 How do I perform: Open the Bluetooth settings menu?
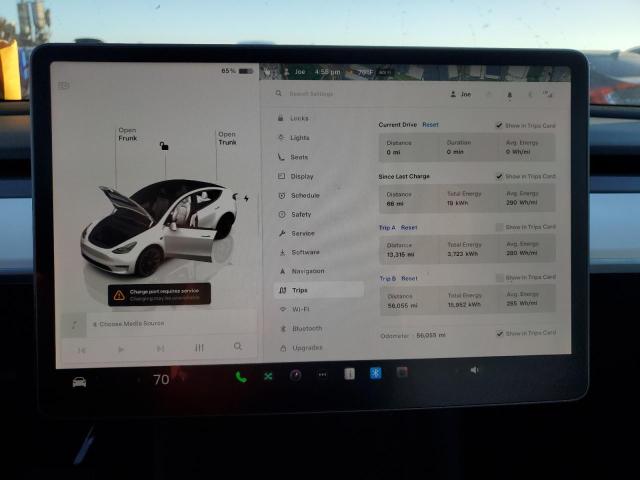(302, 329)
